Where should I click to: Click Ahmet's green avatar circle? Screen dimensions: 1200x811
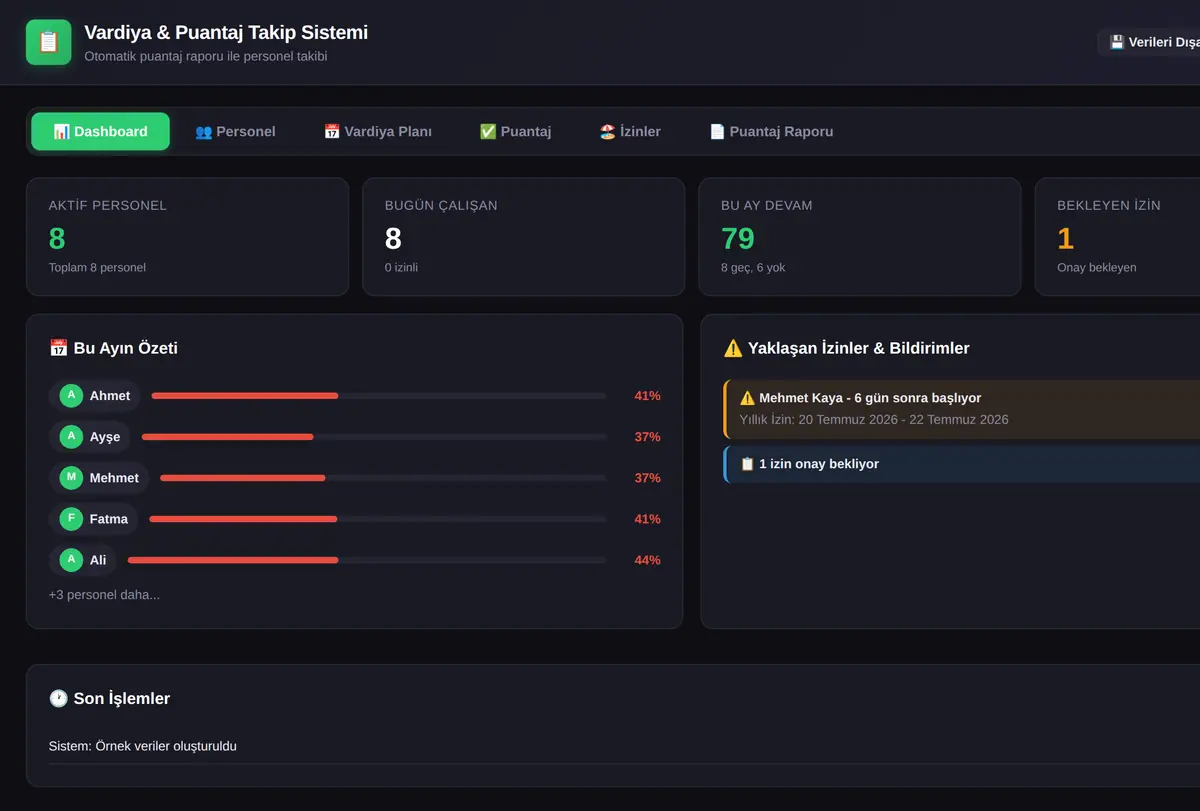pos(71,396)
